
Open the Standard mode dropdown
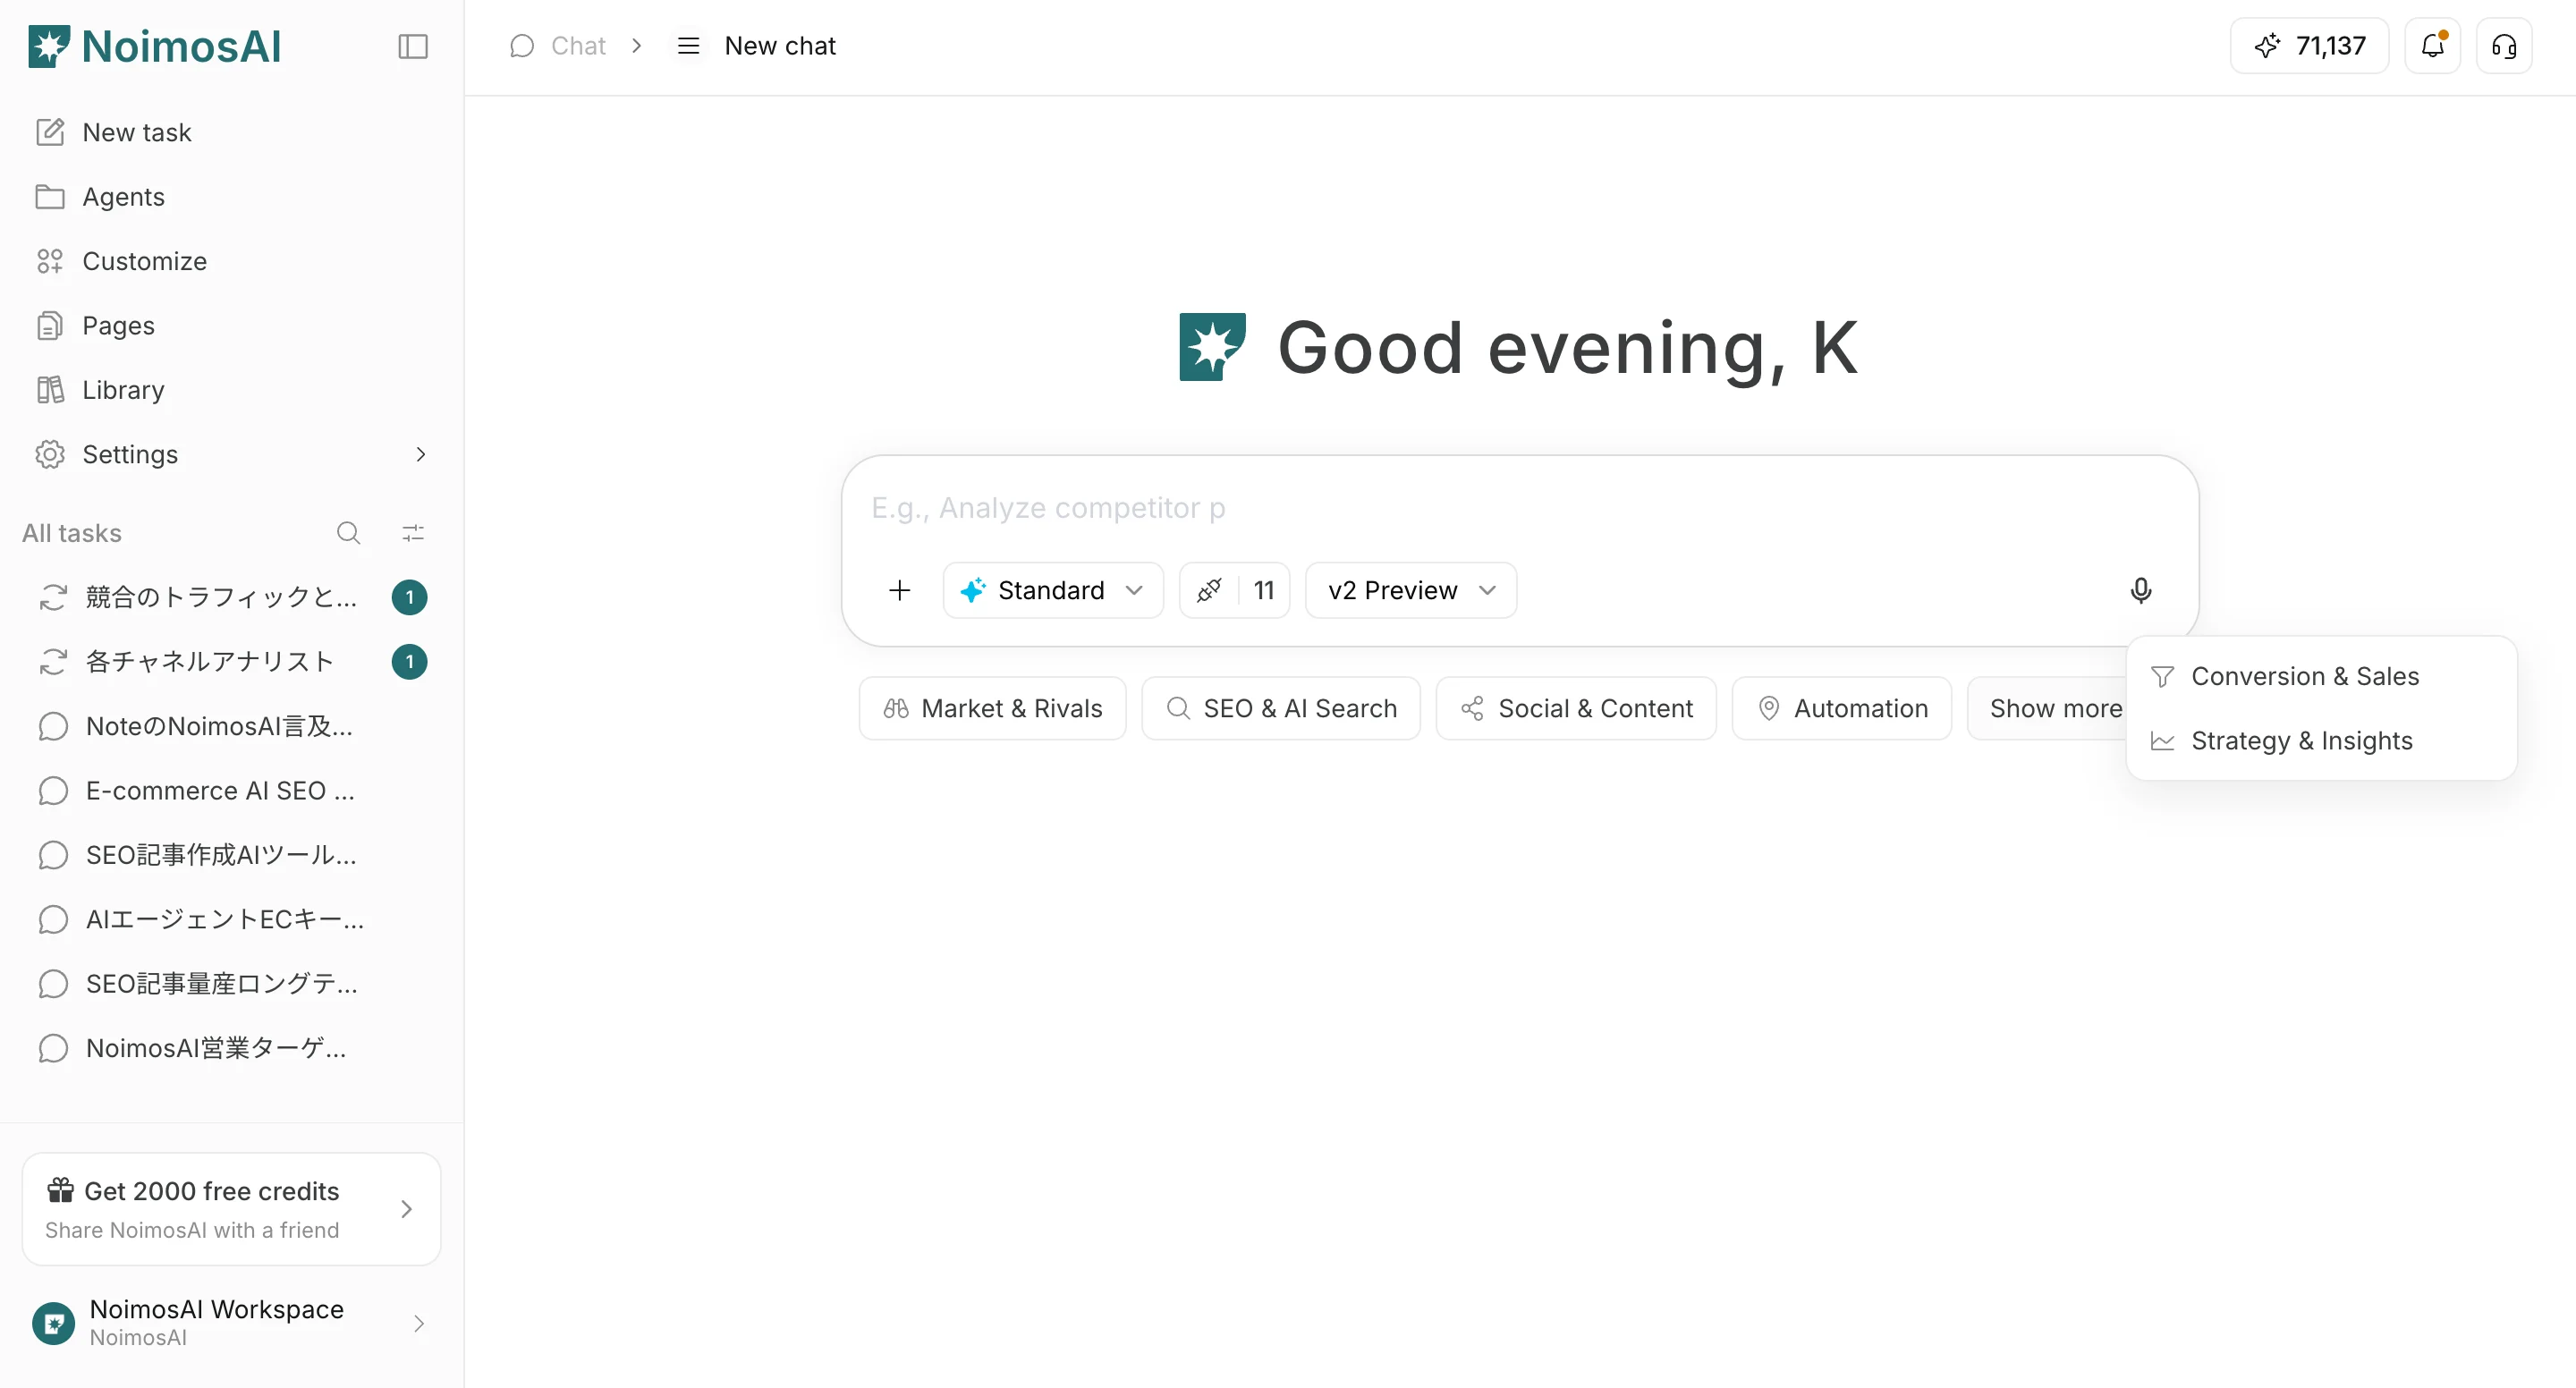[1053, 590]
